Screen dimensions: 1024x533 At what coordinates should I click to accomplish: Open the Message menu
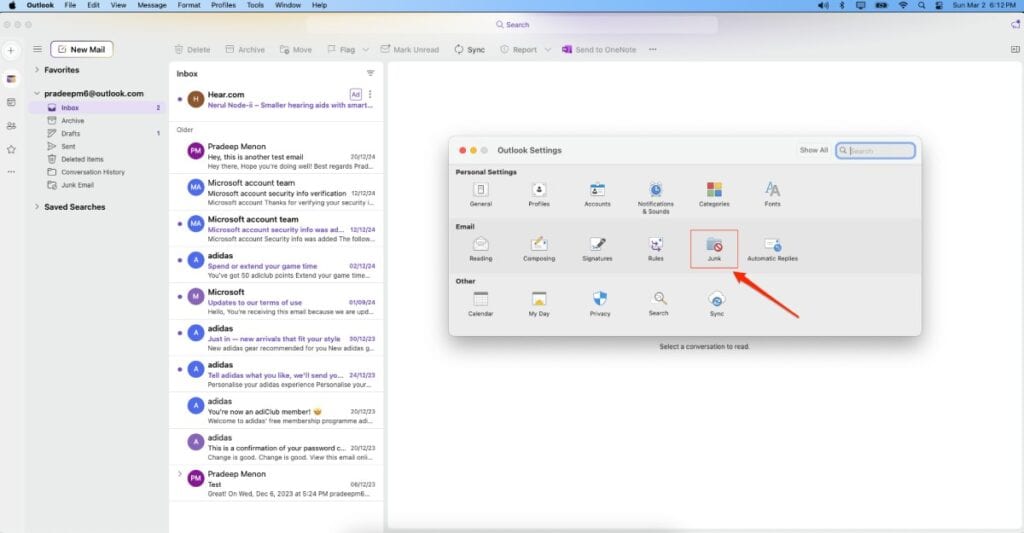click(x=152, y=5)
